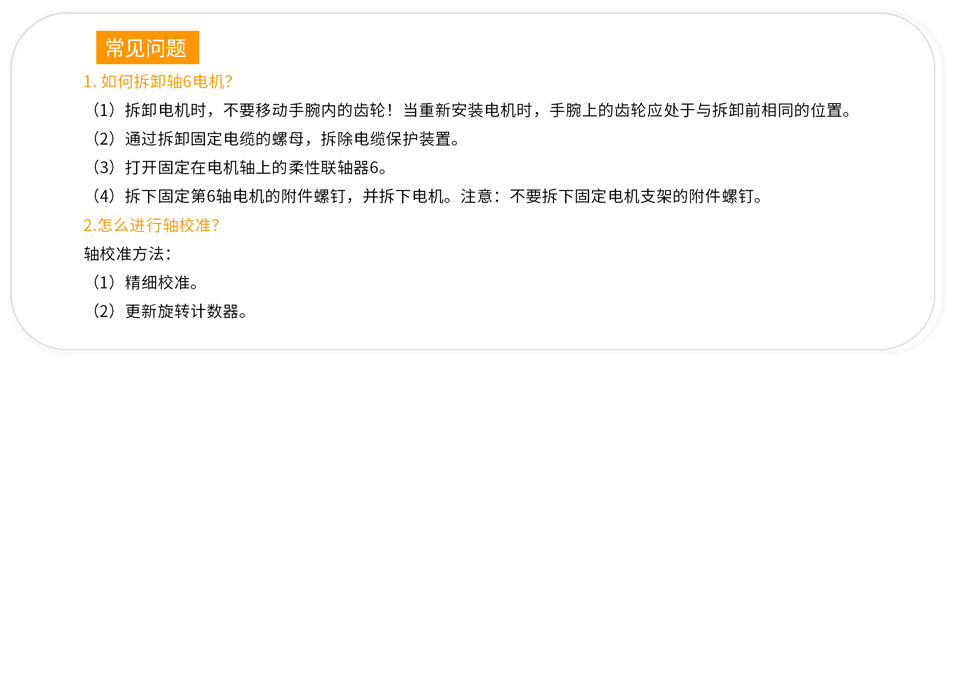Click the text 手腕上的齿轮应处于与拆卸前相同的位置
This screenshot has height=679, width=960.
pyautogui.click(x=696, y=110)
